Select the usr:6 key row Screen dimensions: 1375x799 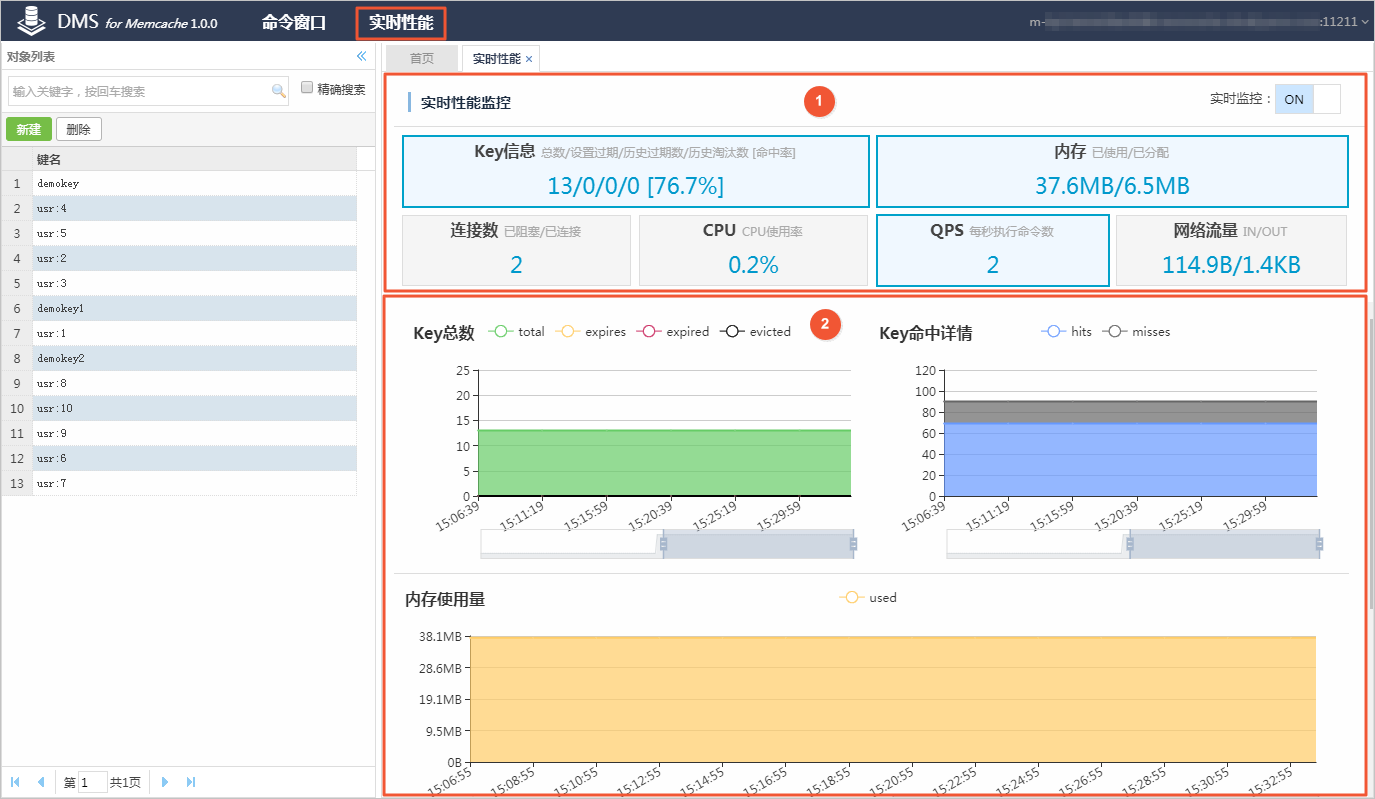[194, 458]
